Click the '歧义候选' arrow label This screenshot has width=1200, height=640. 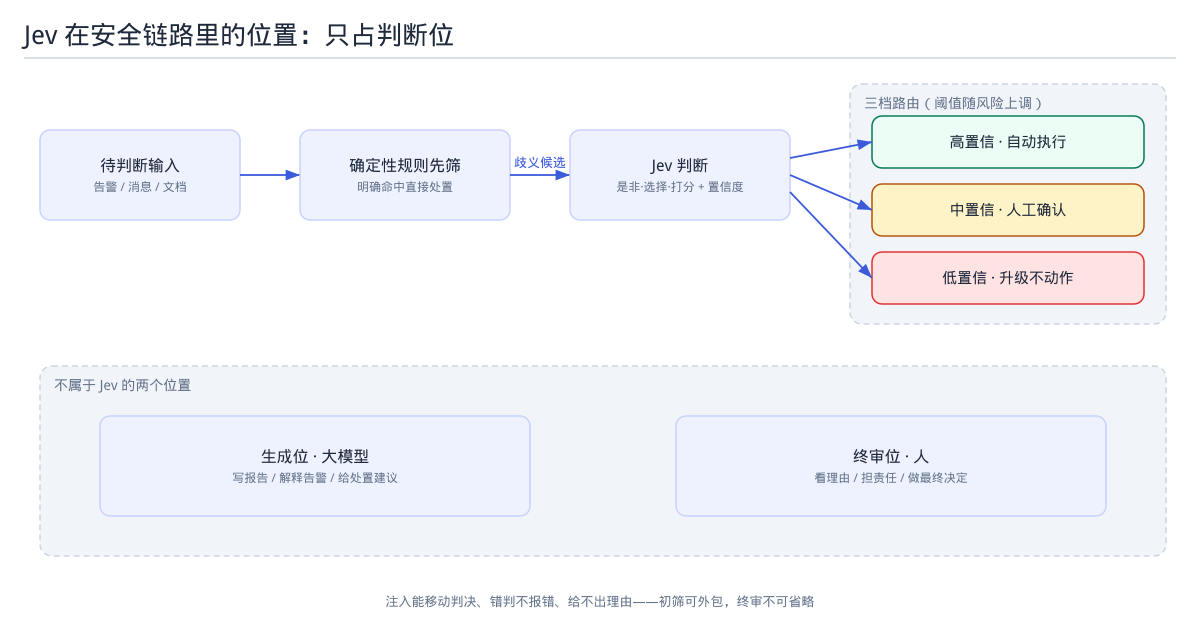coord(540,162)
